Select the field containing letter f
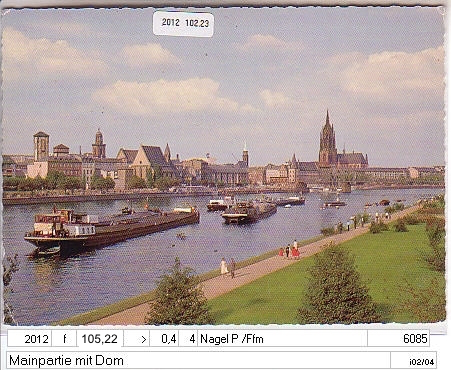The image size is (451, 370). pyautogui.click(x=64, y=339)
